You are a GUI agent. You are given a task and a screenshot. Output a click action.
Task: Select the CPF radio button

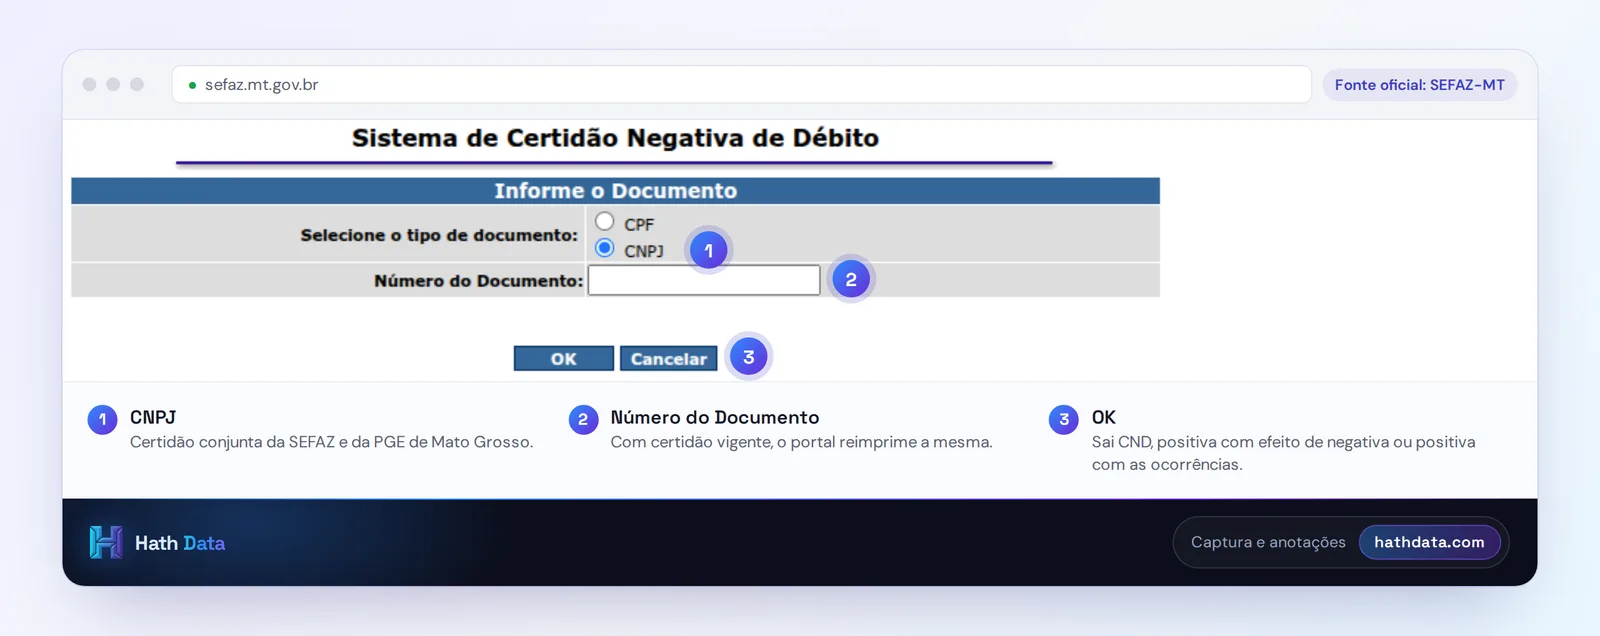(x=604, y=221)
